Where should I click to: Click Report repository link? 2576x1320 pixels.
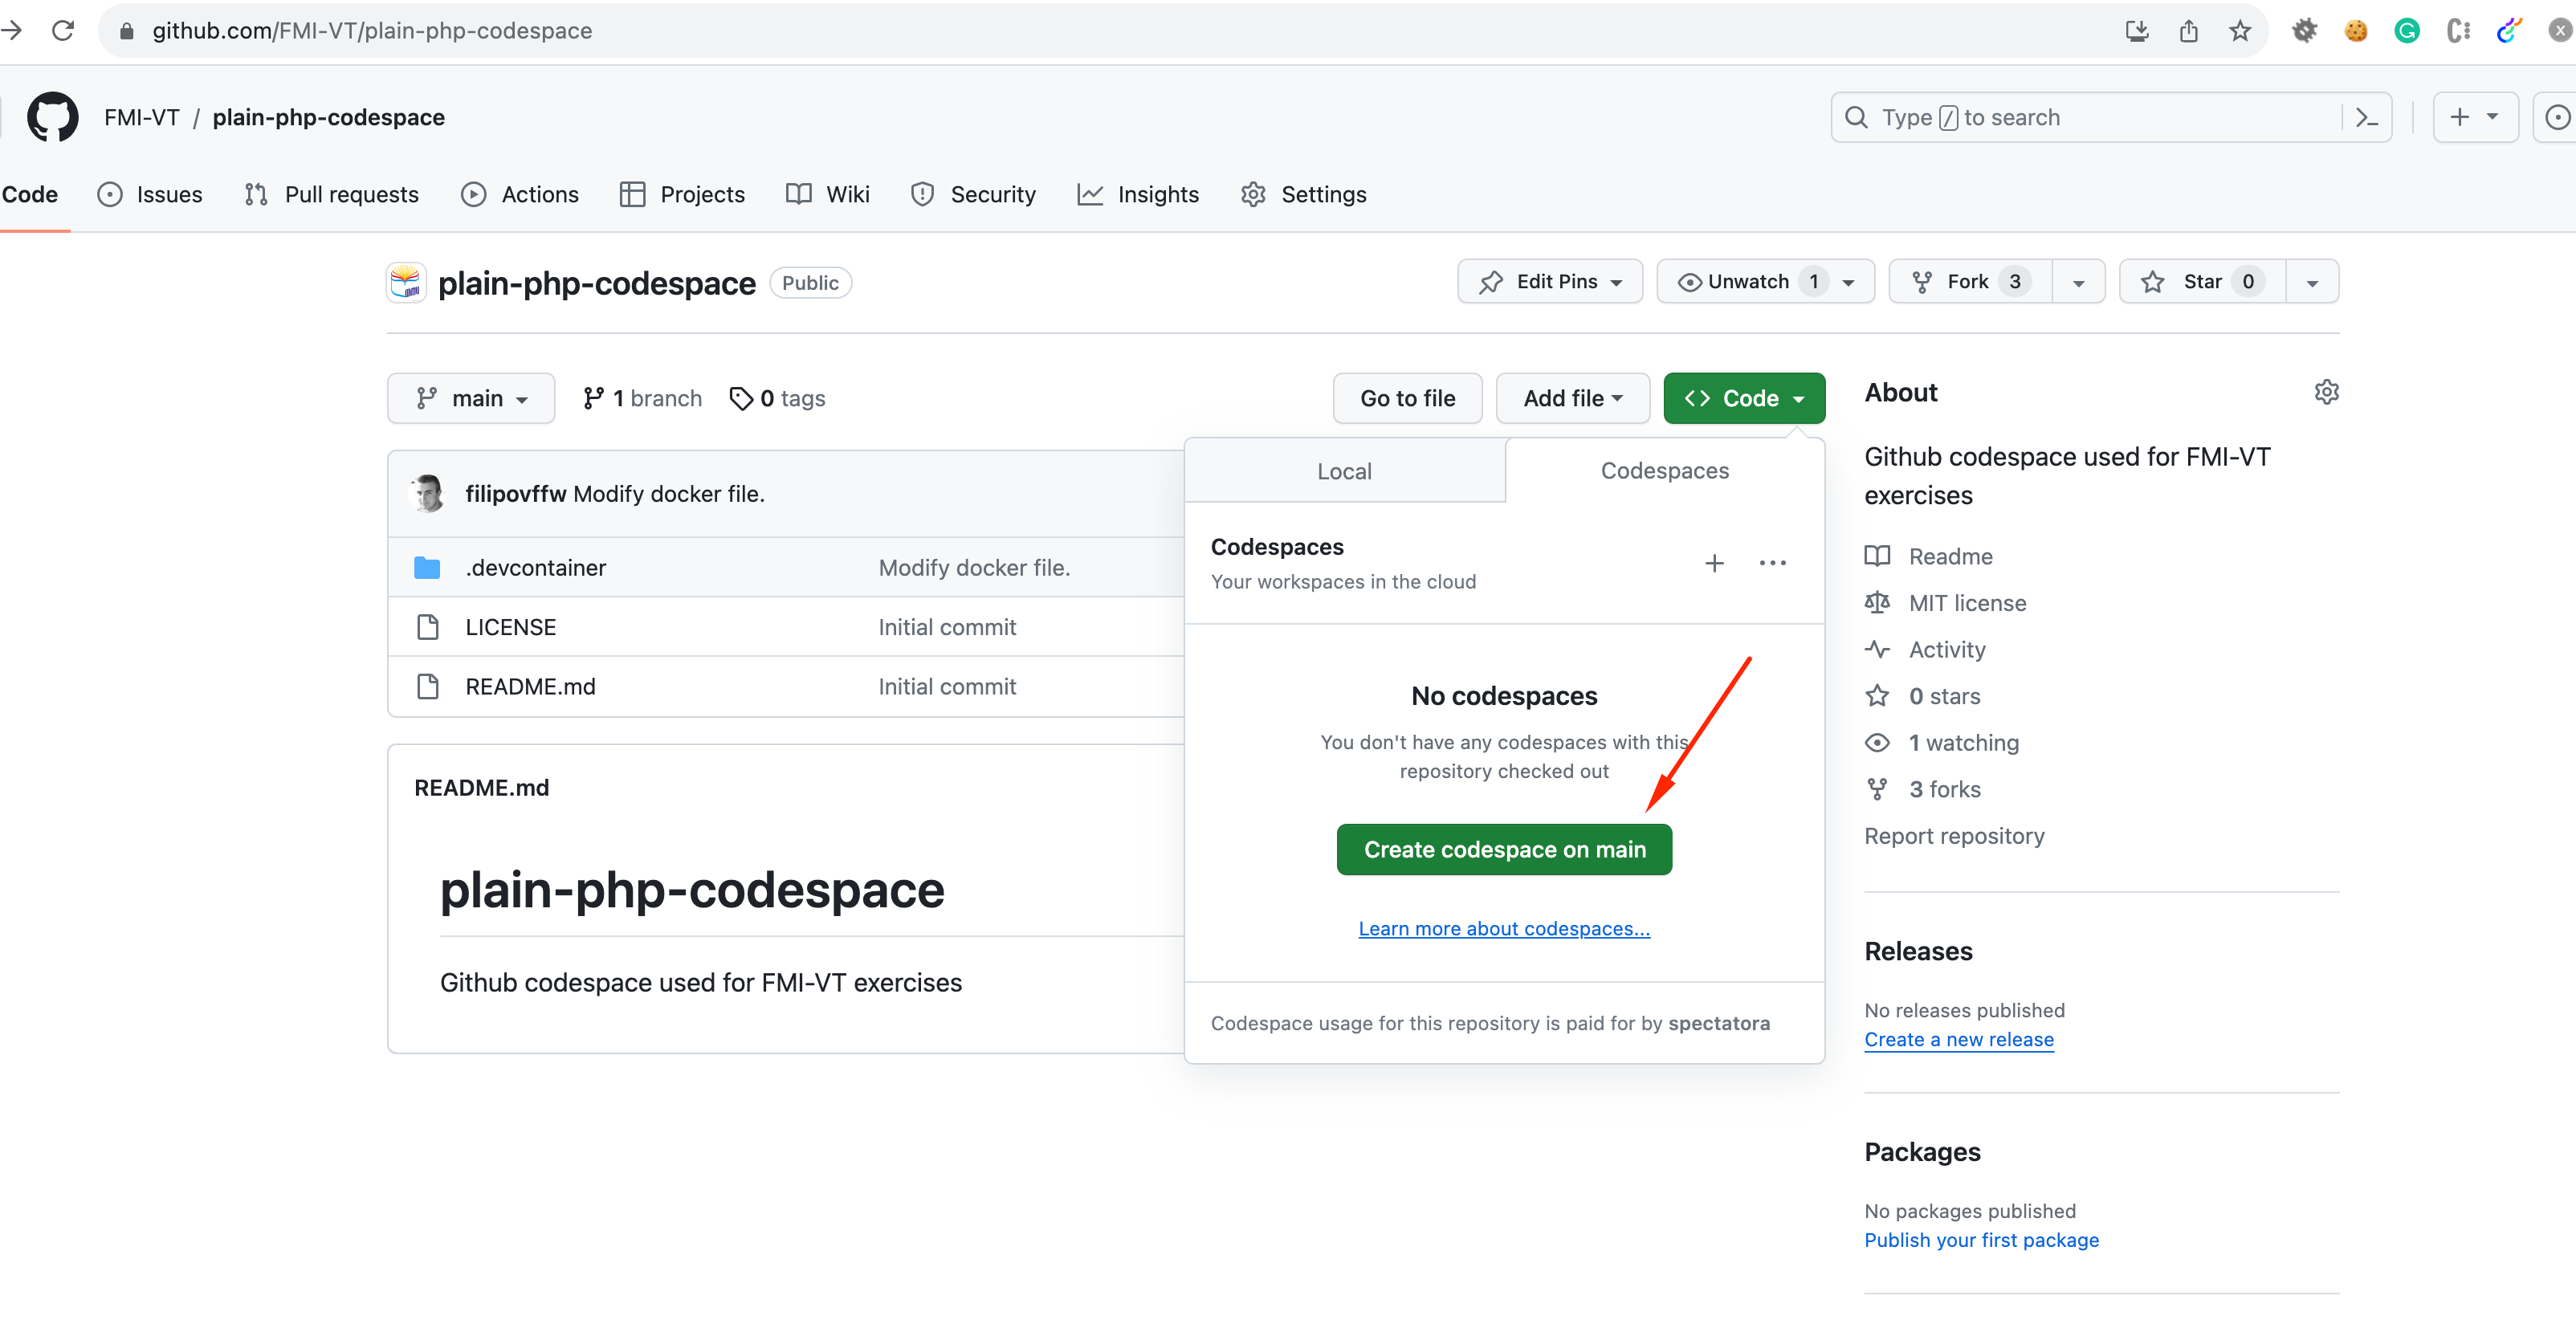[x=1954, y=836]
